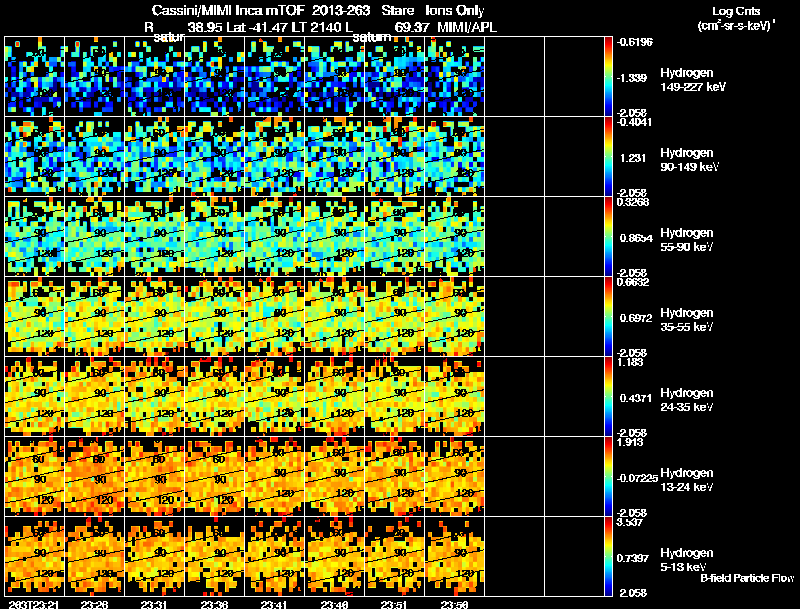
Task: Select the 35-55 keV image at 23:36
Action: click(x=215, y=317)
